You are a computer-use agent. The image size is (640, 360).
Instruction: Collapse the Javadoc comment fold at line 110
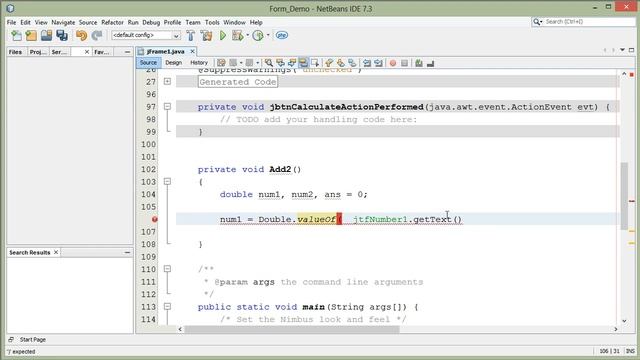pos(167,269)
